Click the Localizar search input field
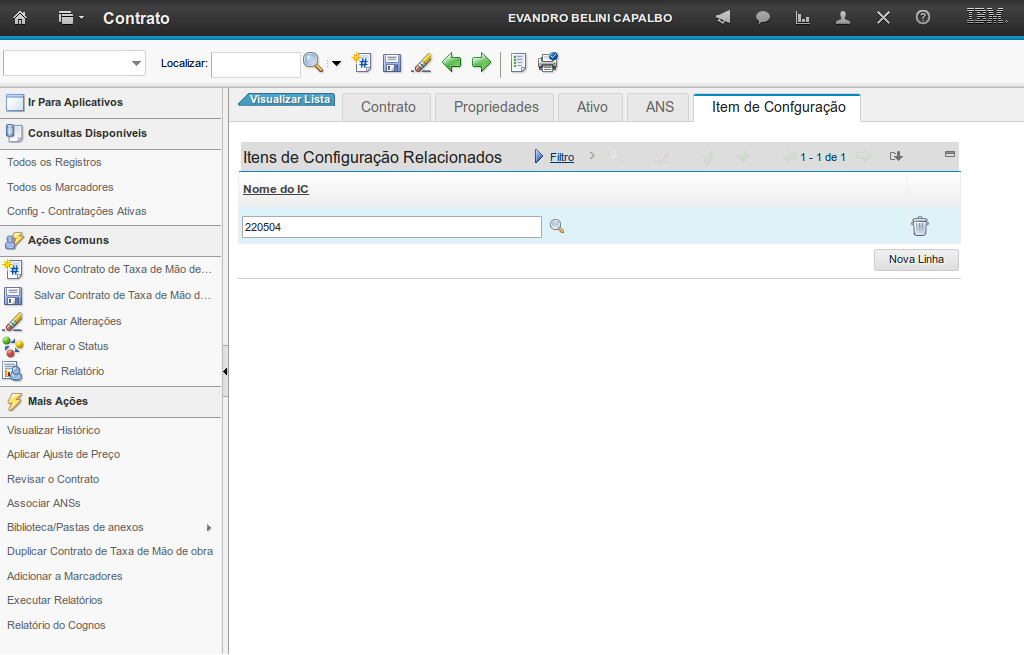Screen dimensions: 1024x655 256,64
